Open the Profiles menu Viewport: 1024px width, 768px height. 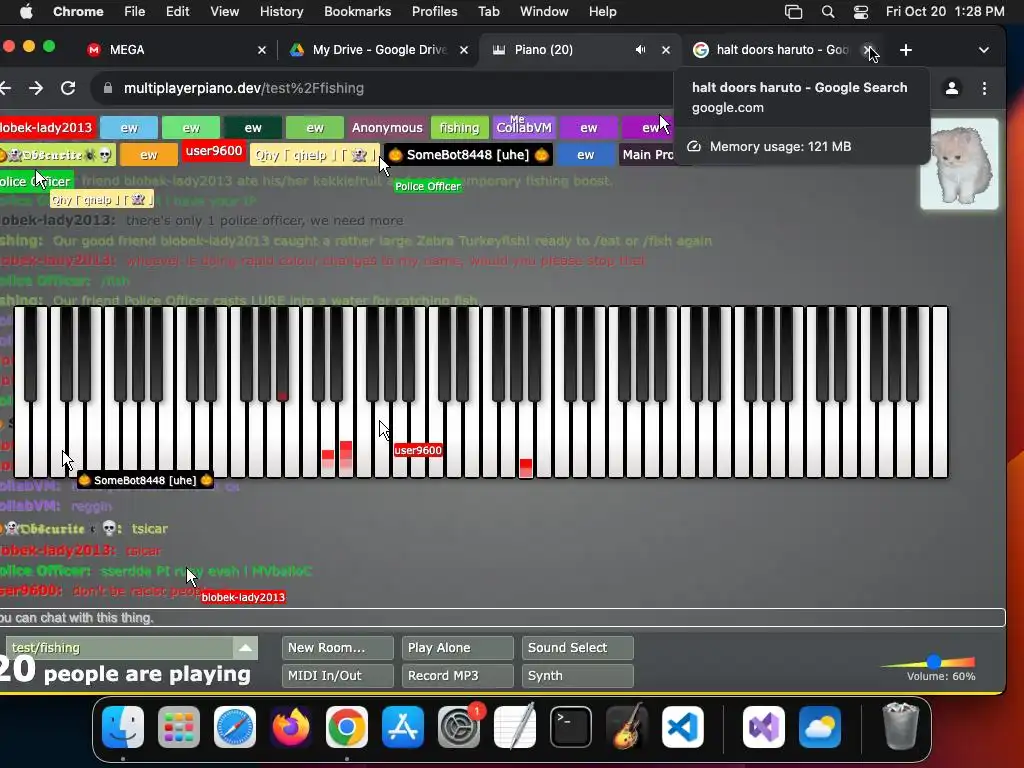pos(434,12)
